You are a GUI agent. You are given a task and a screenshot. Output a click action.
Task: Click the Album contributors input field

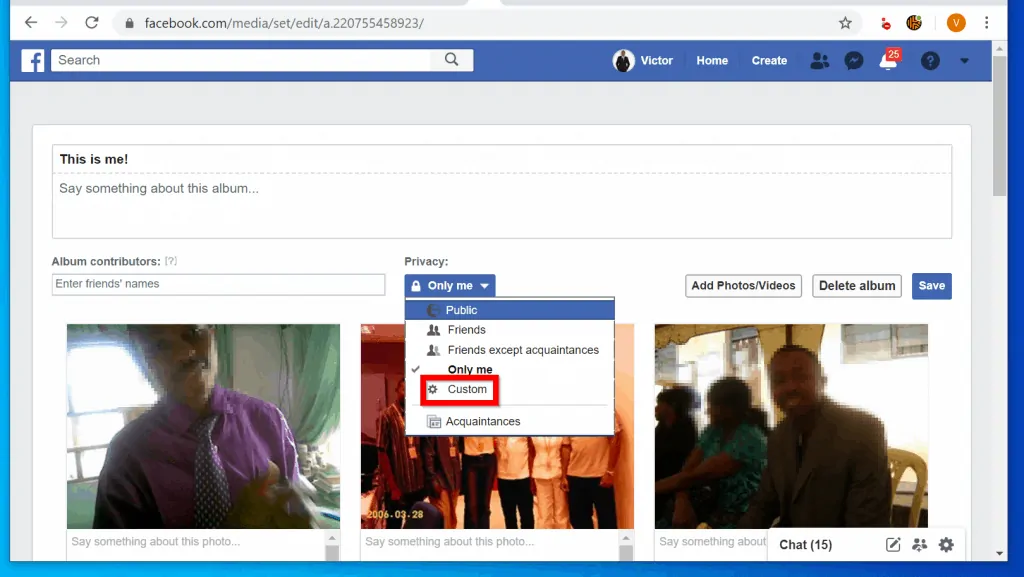218,285
